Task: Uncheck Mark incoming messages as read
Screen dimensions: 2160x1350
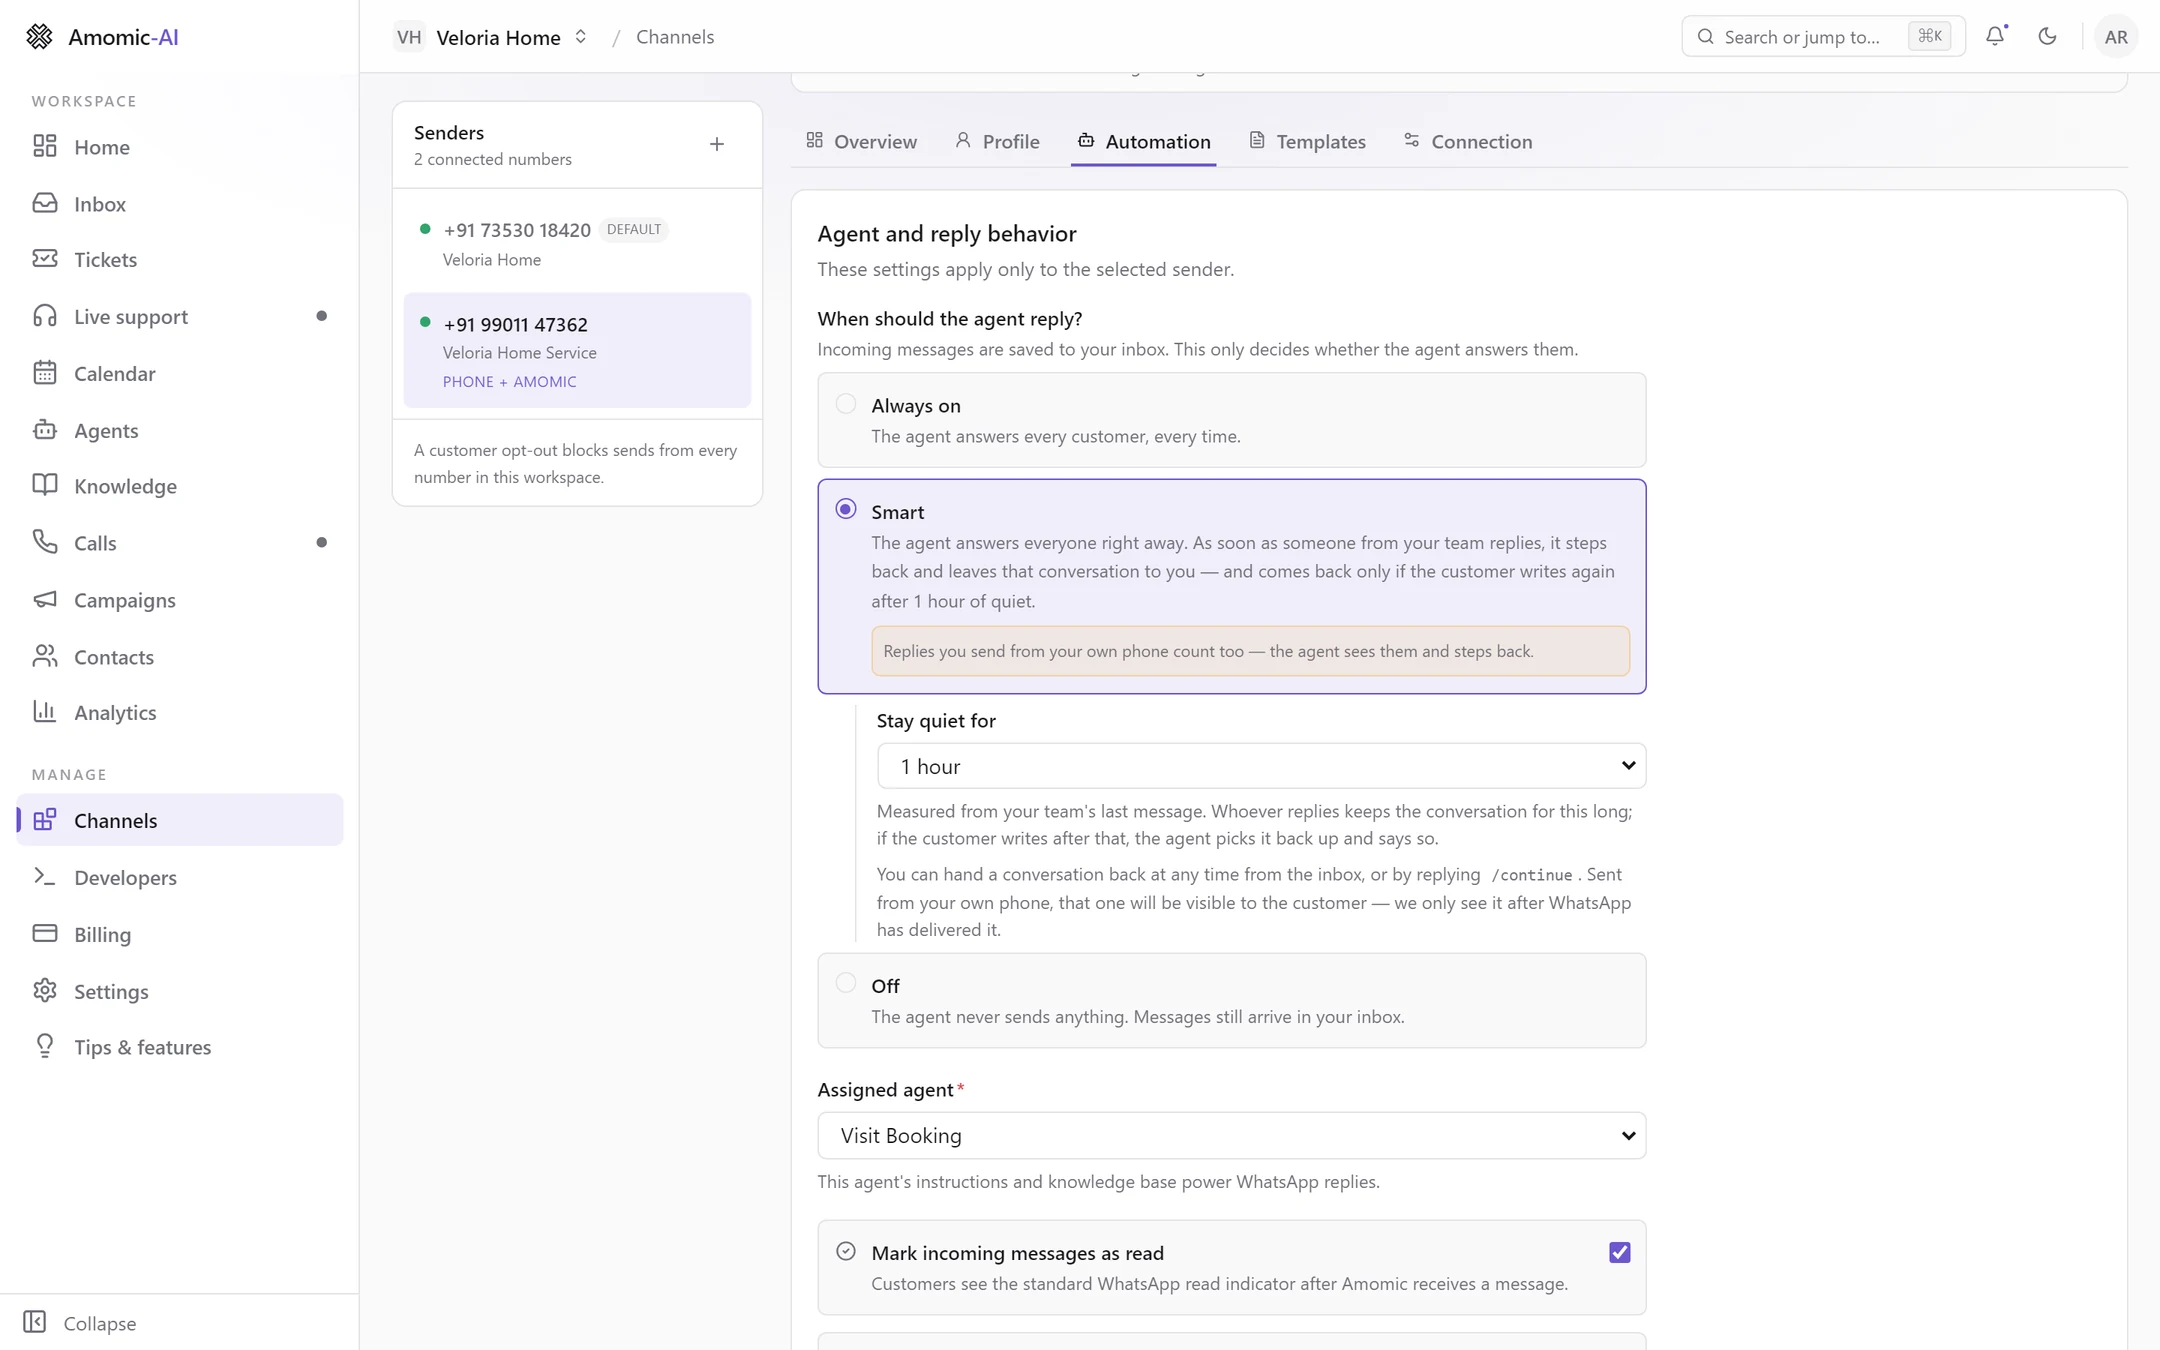Action: point(1619,1252)
